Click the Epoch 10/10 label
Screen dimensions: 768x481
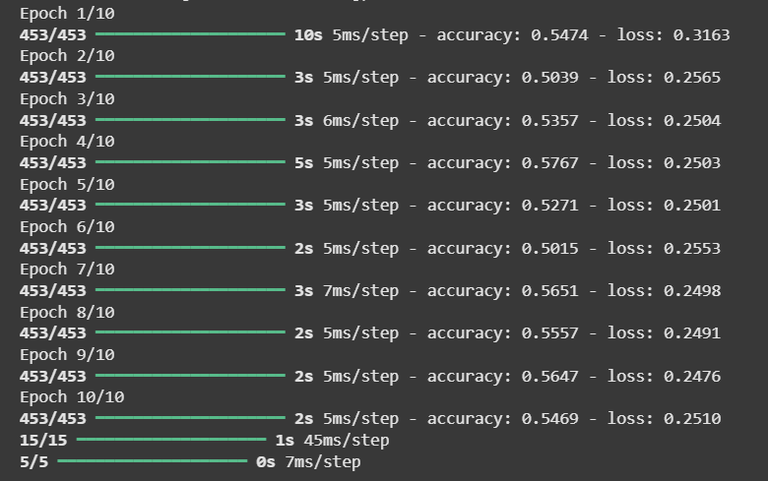click(x=72, y=397)
